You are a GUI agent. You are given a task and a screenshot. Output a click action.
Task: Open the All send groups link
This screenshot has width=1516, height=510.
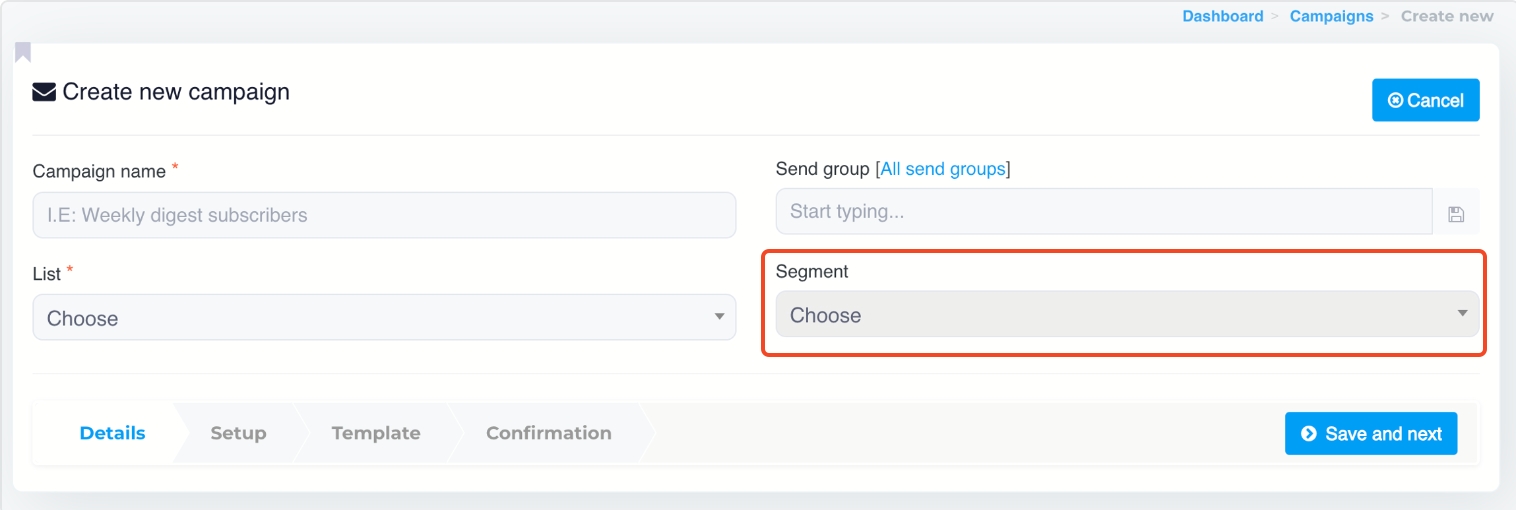(x=942, y=169)
